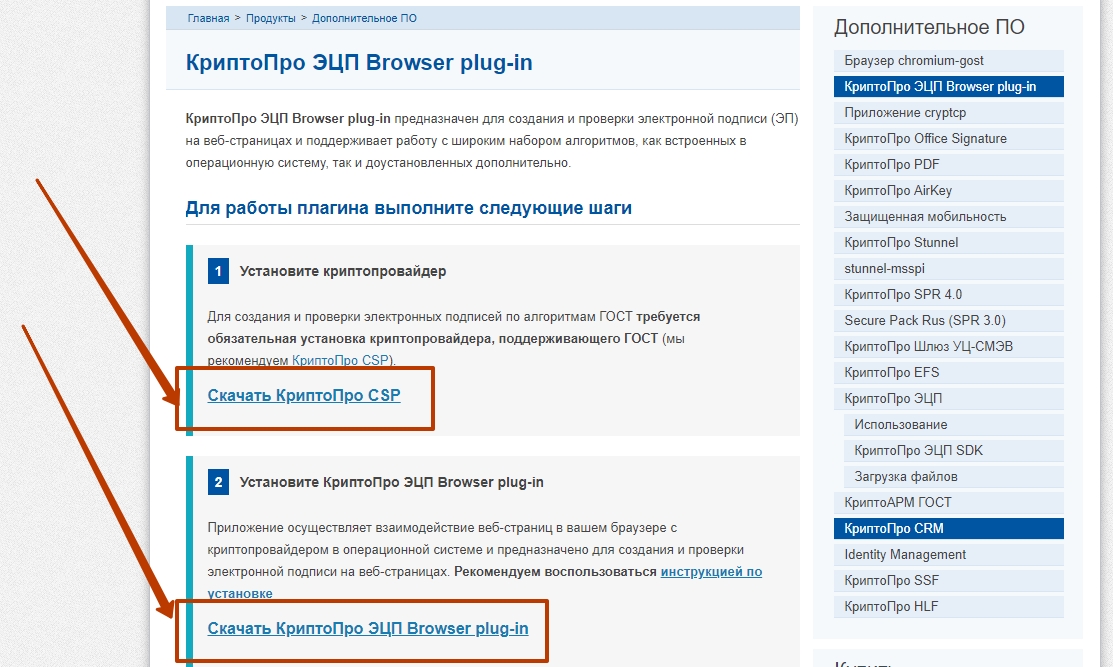1113x667 pixels.
Task: Click the "Скачать КриптоПро CSP" download link
Action: (304, 395)
